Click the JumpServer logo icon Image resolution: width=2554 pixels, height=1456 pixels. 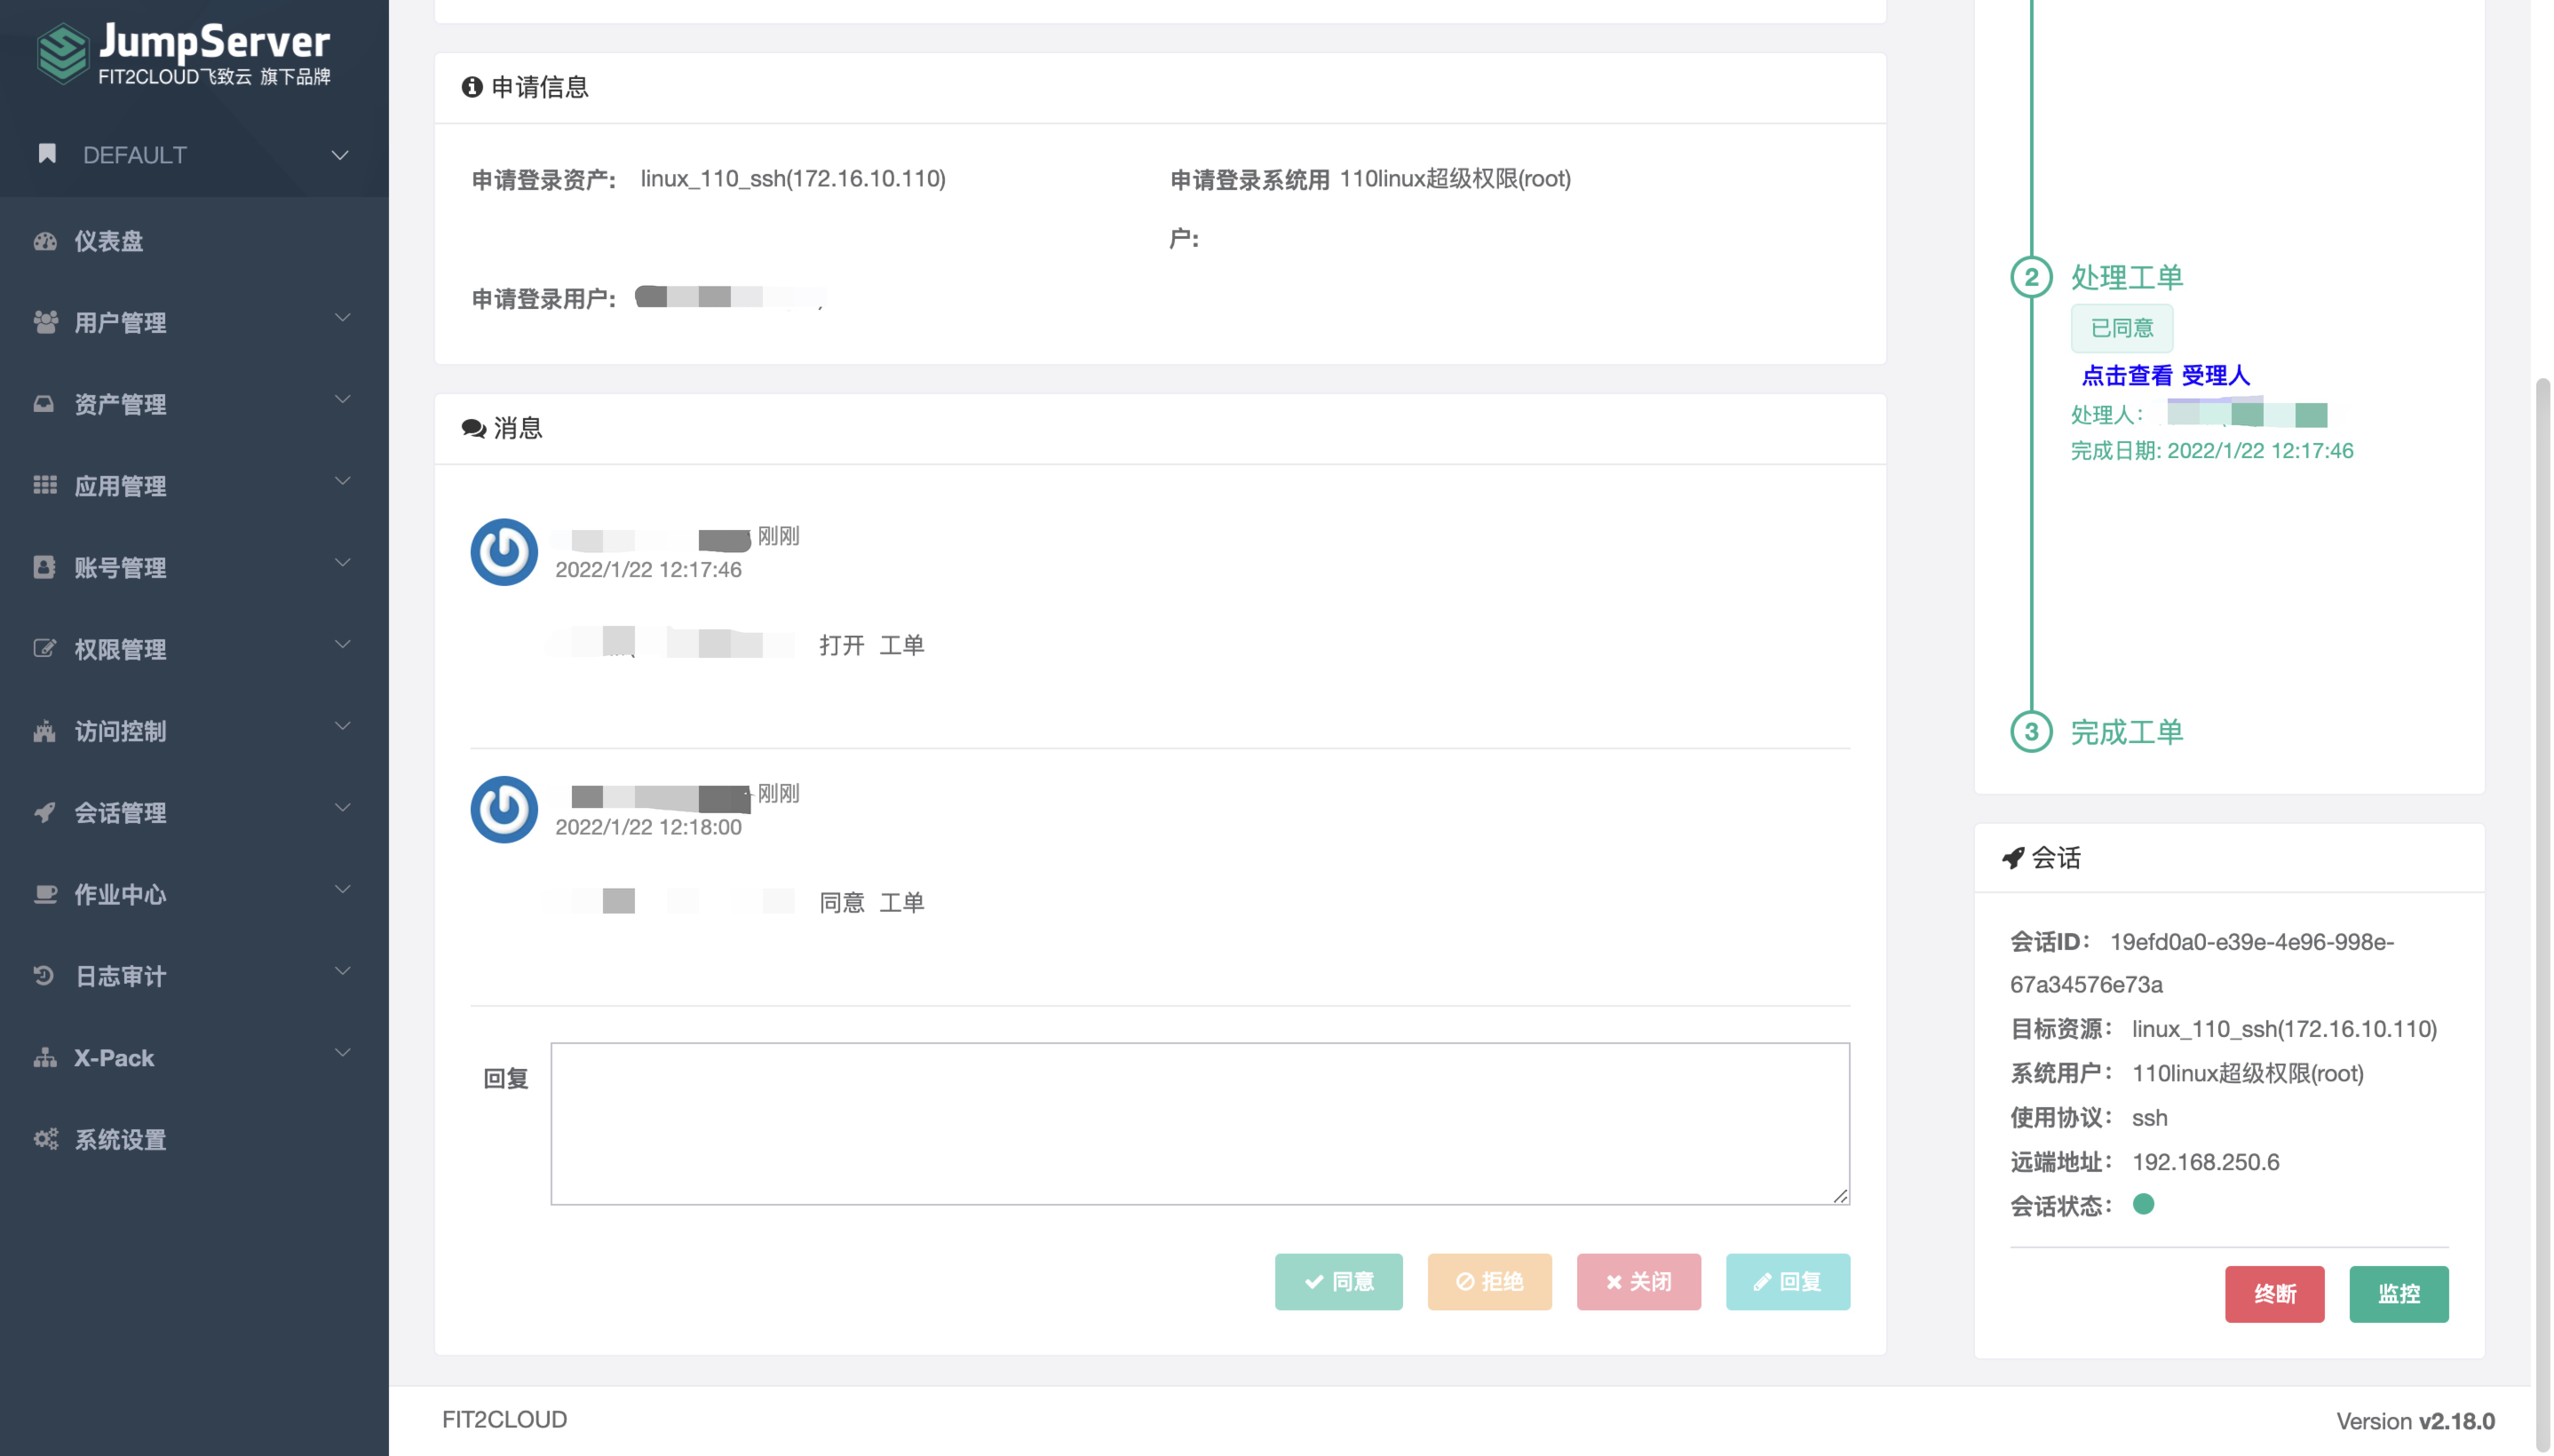64,54
